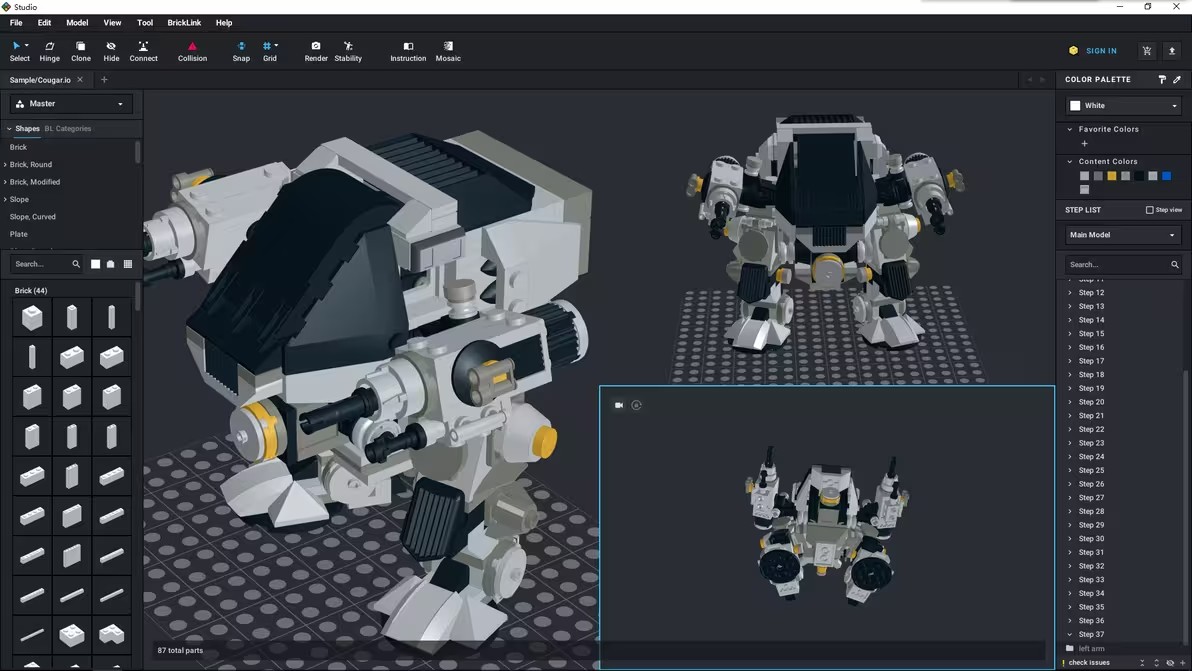Click the camera icon in the preview window
Image resolution: width=1192 pixels, height=671 pixels.
[619, 405]
